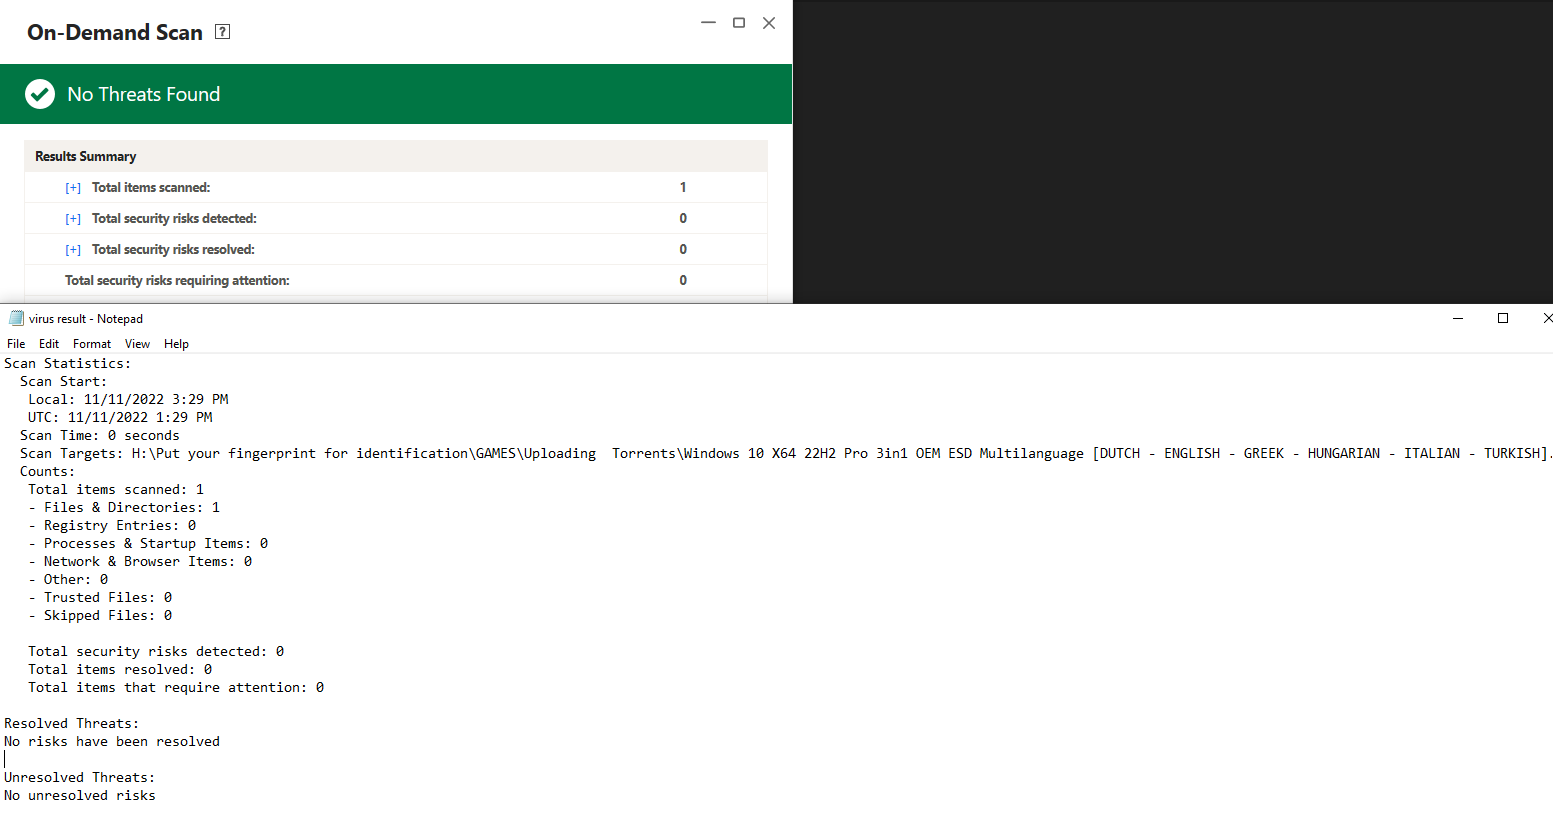Expand the Total items scanned row
Viewport: 1553px width, 834px height.
click(73, 188)
